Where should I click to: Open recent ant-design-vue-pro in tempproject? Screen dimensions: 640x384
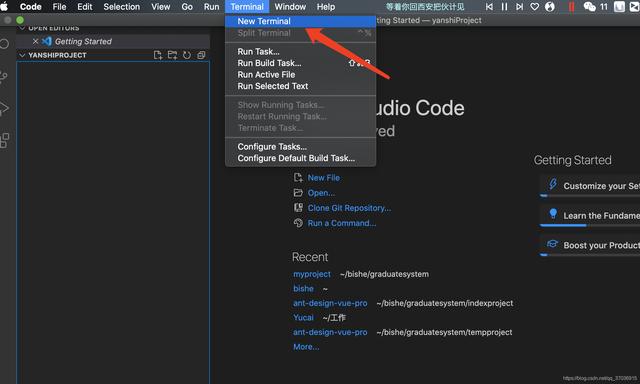tap(330, 332)
